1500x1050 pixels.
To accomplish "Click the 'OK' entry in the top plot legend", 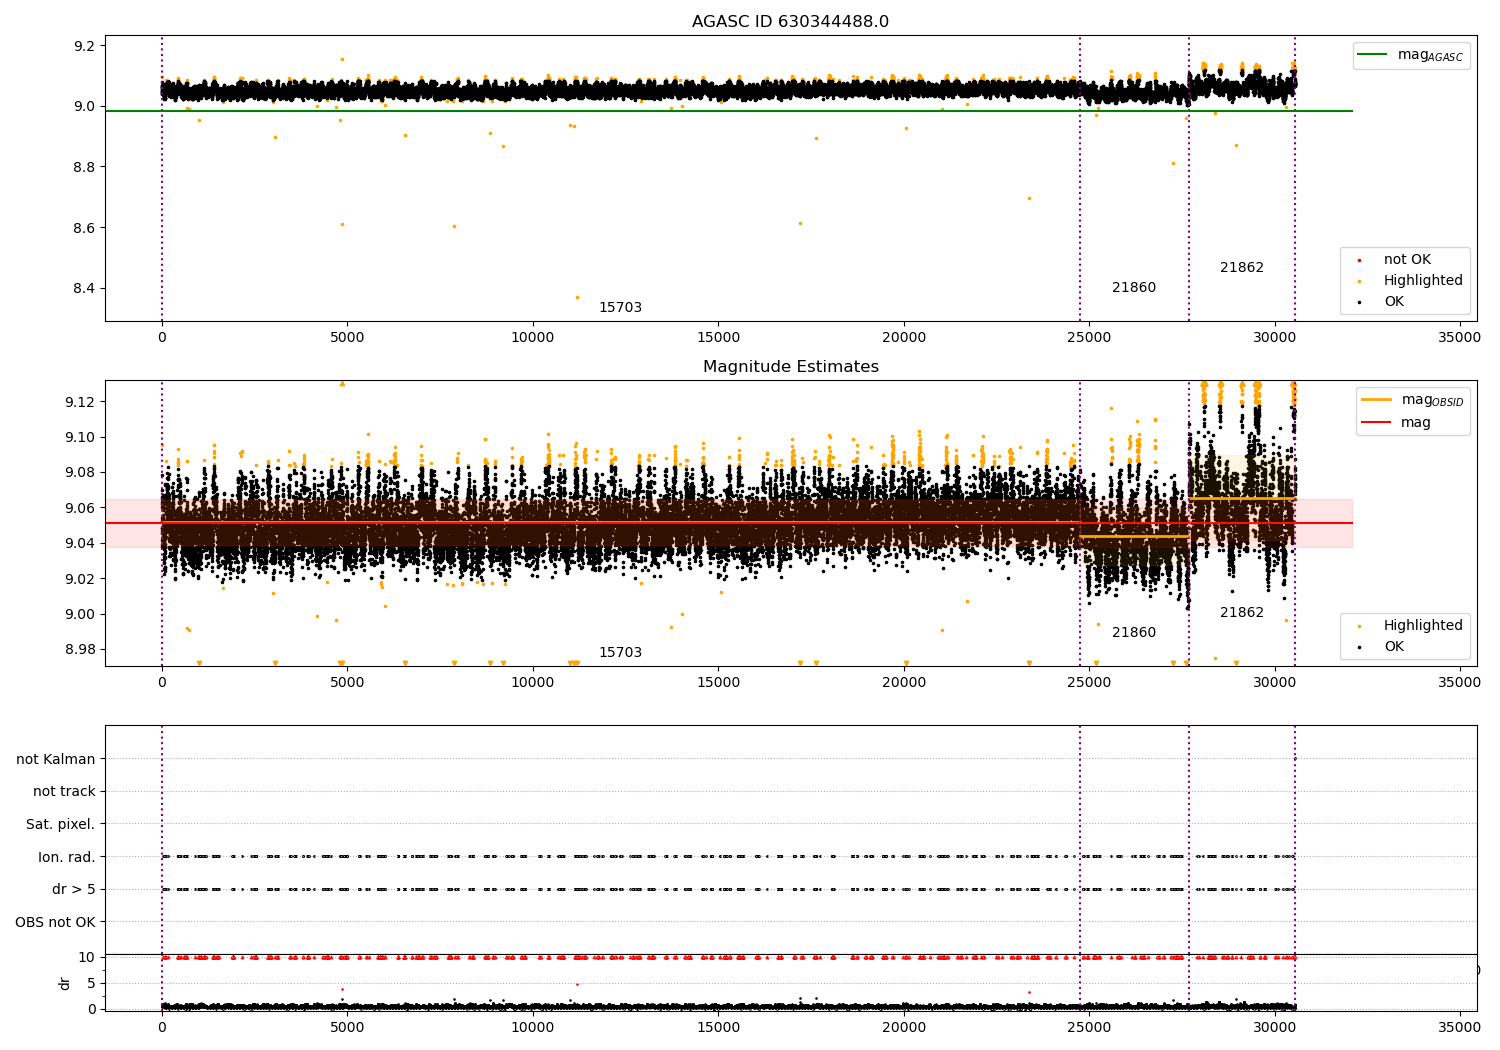I will pos(1394,302).
